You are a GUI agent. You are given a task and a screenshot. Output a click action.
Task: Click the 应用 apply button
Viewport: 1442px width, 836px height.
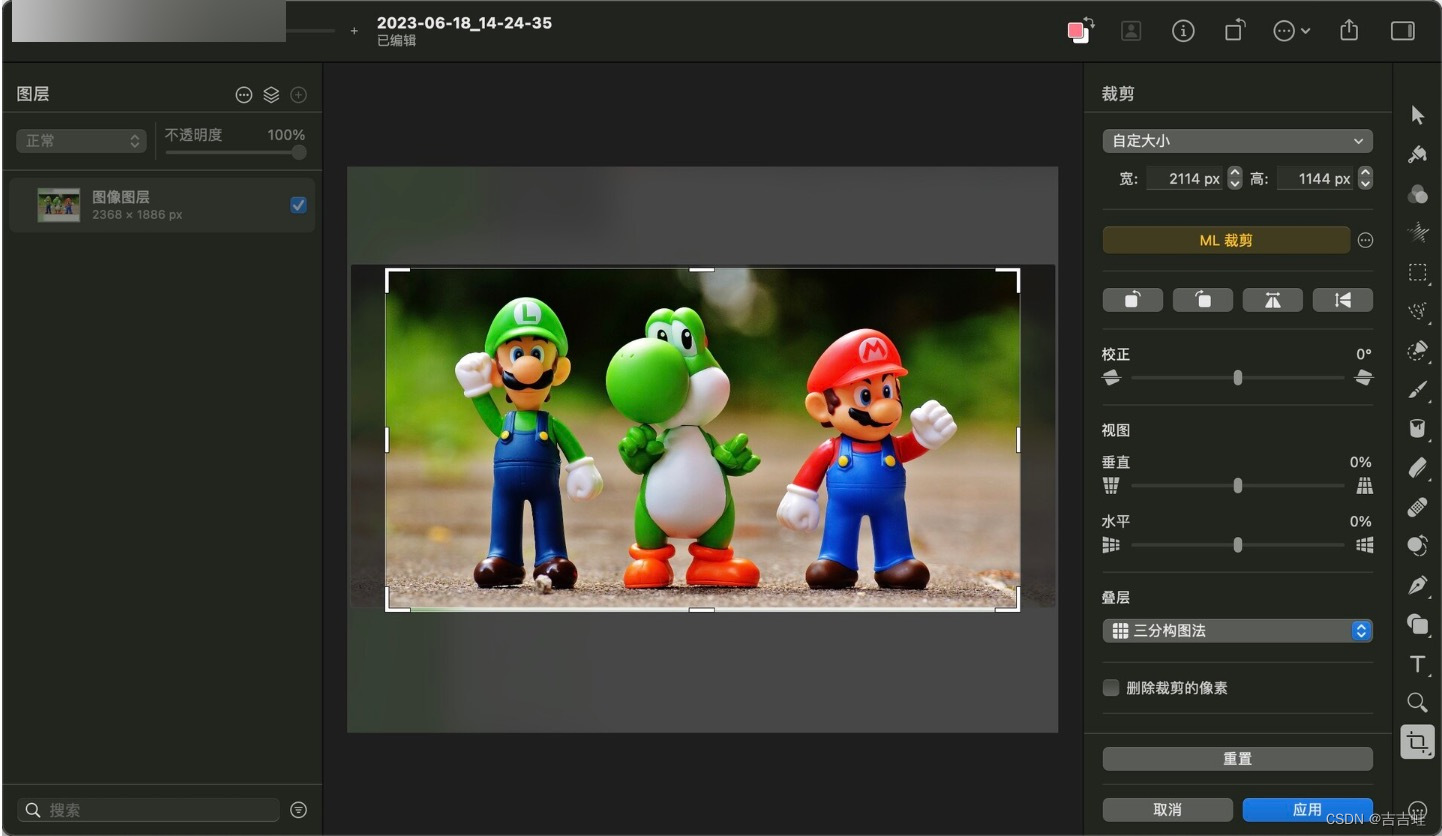coord(1307,809)
